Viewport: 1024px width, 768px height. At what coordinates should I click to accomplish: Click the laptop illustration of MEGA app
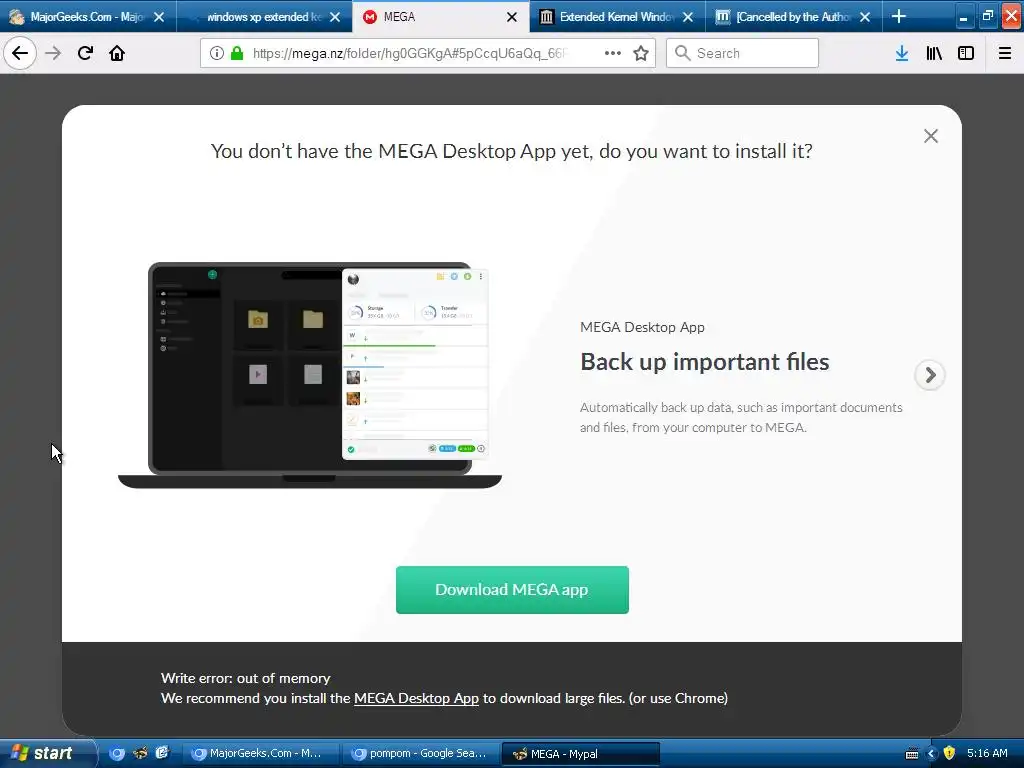[x=310, y=375]
